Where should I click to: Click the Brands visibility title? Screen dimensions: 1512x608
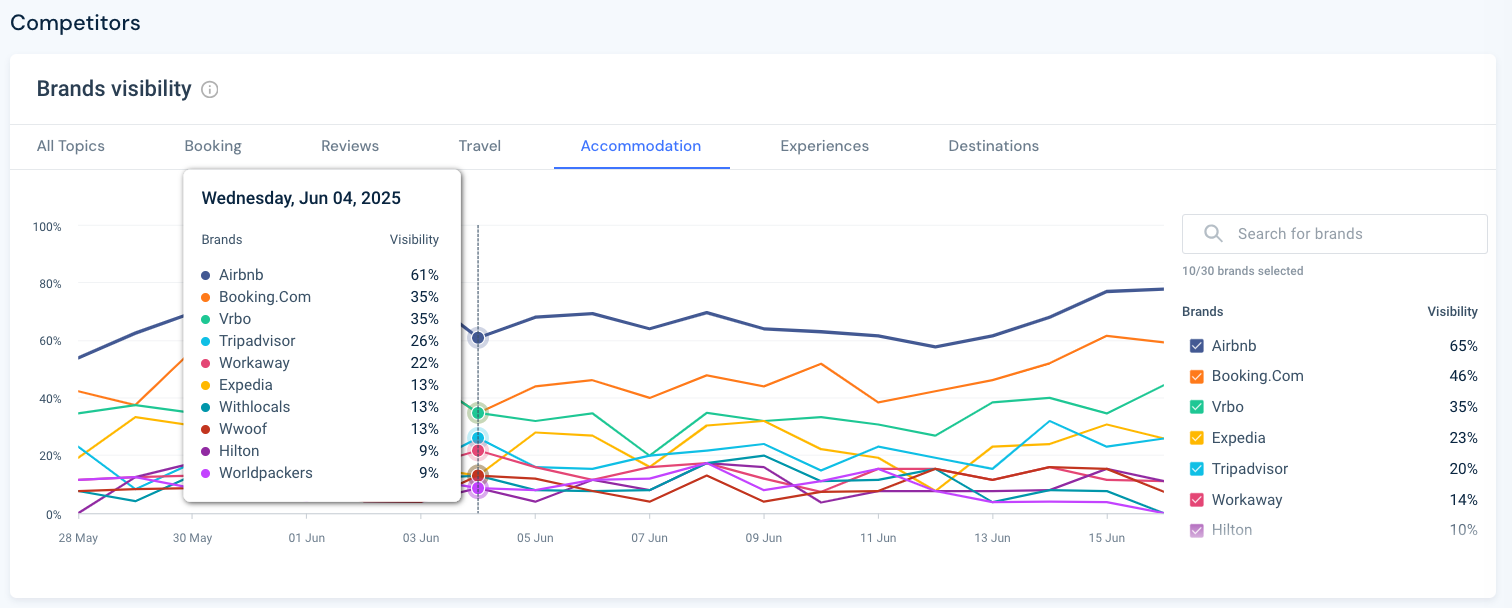(114, 89)
